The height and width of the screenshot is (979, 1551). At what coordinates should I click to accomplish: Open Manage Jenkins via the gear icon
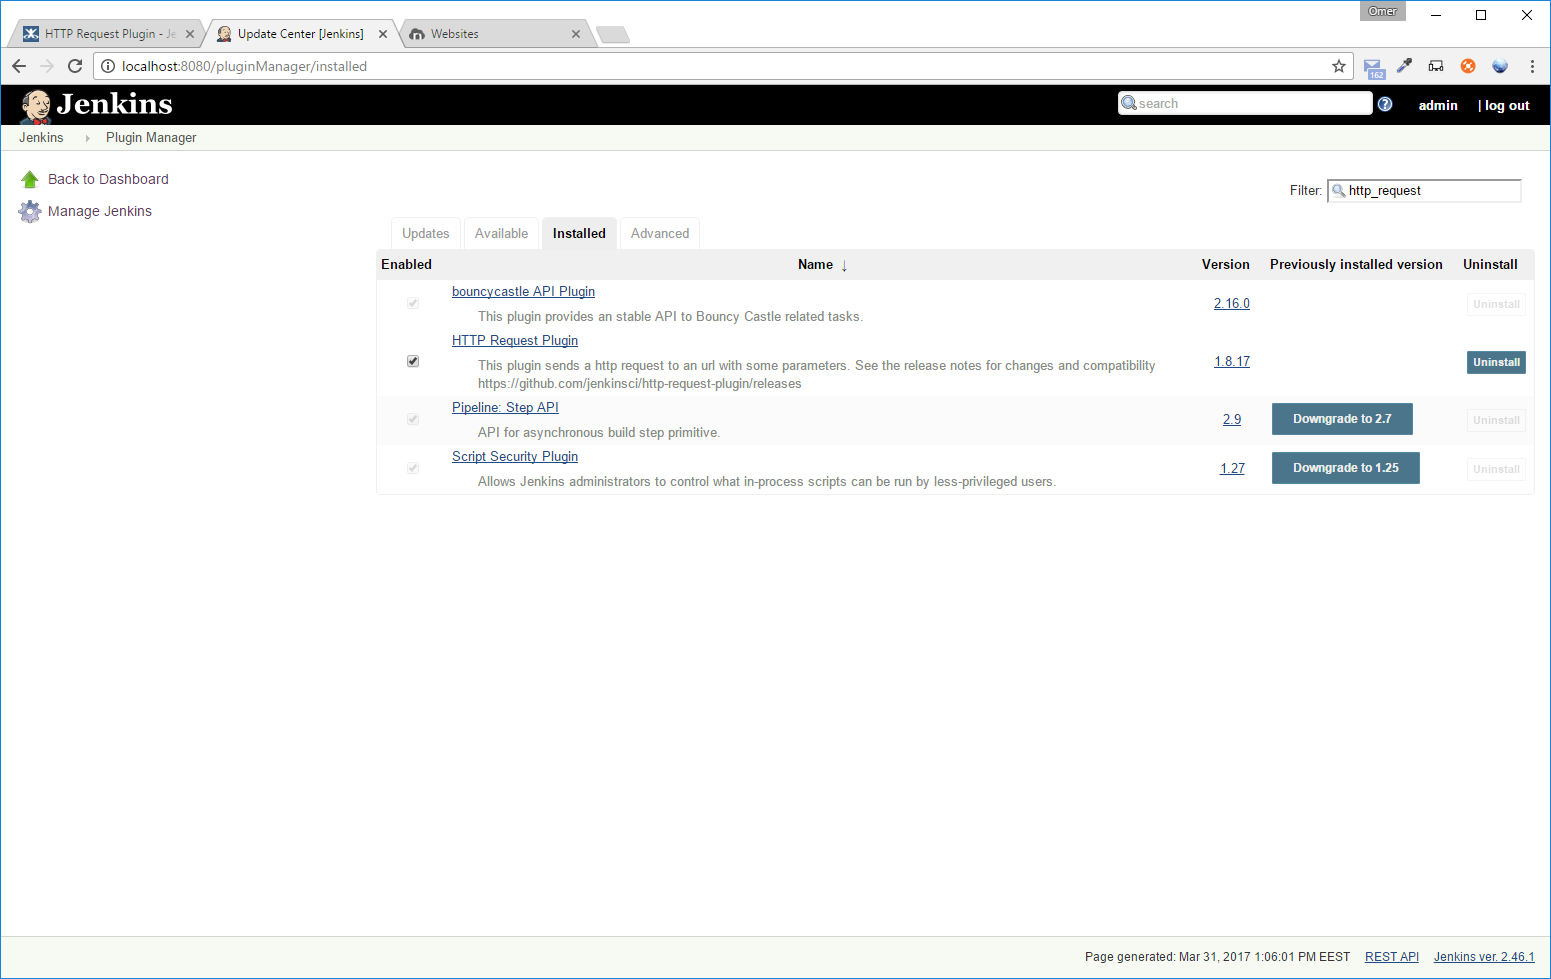click(x=30, y=211)
